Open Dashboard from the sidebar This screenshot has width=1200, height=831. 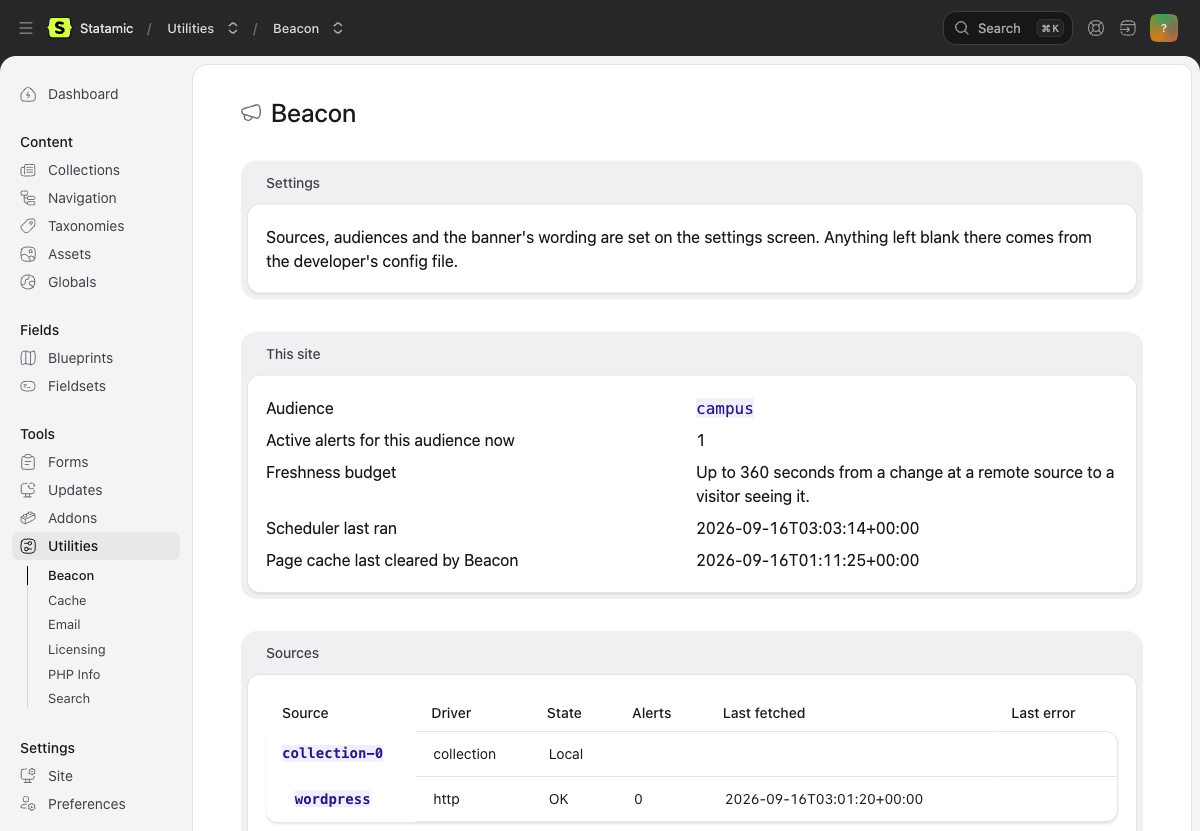83,94
